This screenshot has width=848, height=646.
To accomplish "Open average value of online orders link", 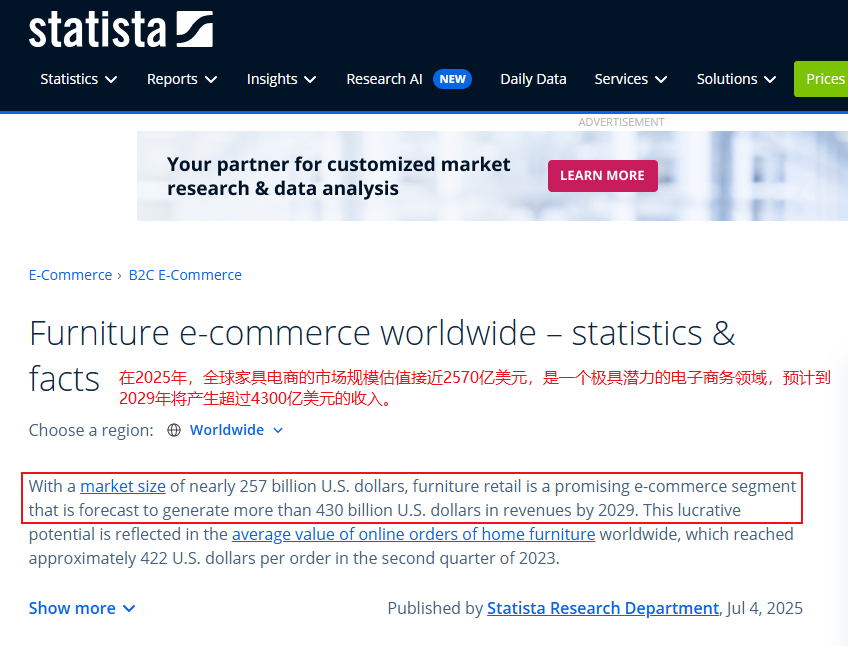I will point(413,534).
